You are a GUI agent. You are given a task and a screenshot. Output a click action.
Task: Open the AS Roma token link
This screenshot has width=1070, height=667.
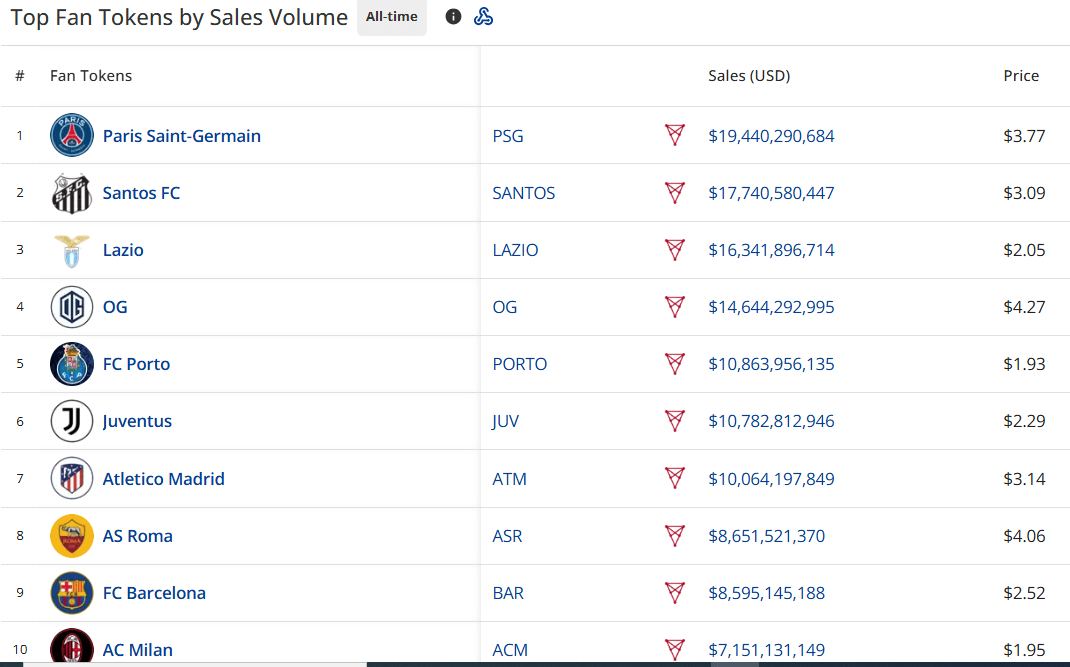137,536
